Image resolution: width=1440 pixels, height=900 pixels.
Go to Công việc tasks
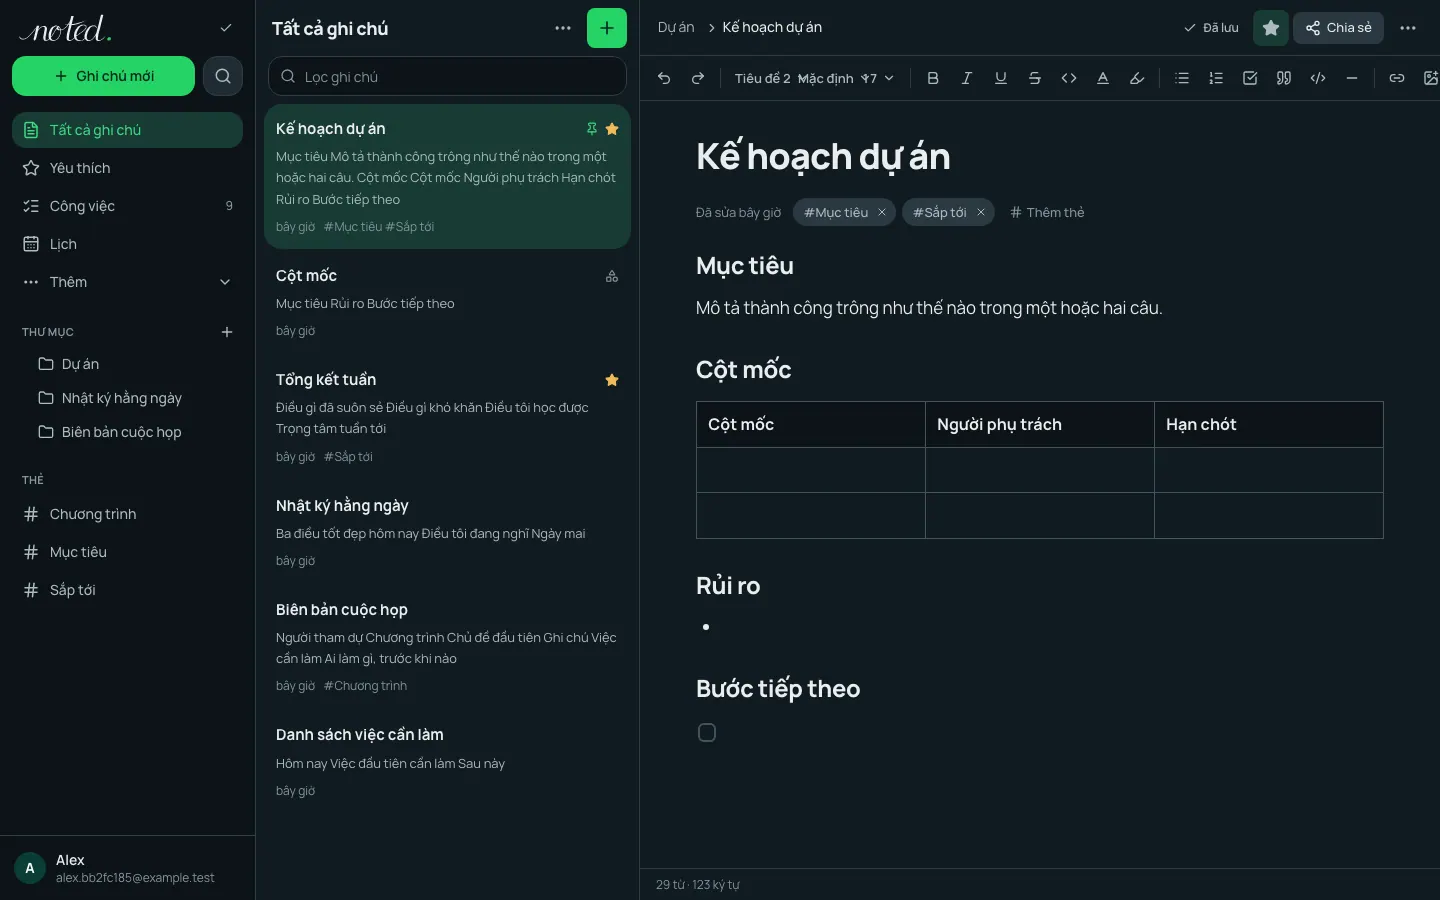(x=127, y=206)
